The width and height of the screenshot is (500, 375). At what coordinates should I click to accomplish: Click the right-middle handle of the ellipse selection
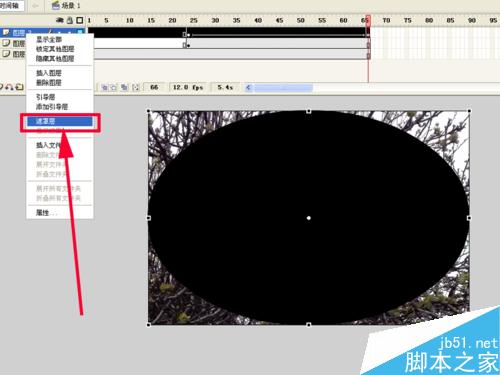pos(469,218)
